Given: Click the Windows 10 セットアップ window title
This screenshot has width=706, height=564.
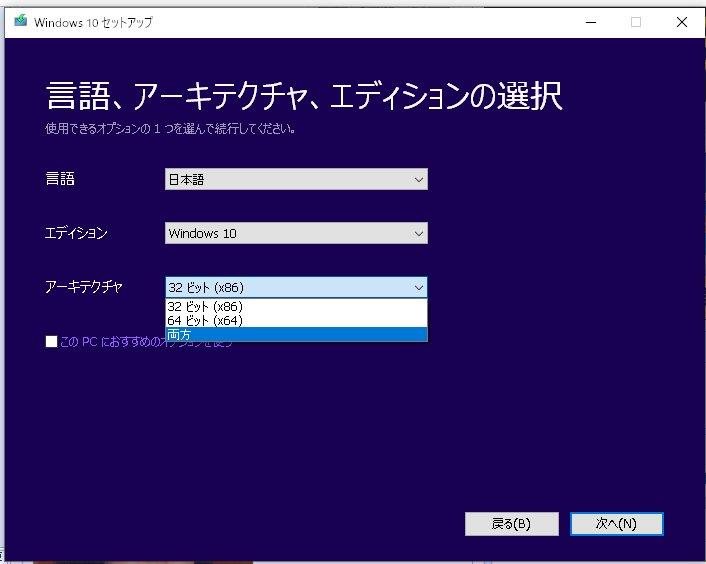Looking at the screenshot, I should (x=93, y=22).
